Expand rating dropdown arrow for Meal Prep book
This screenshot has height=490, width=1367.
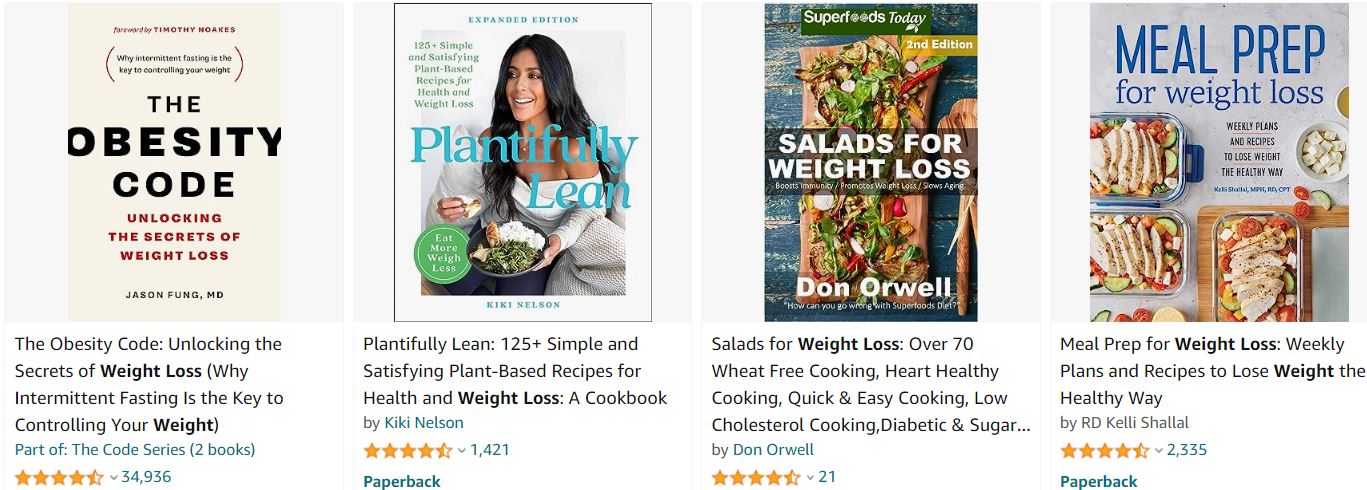tap(1159, 451)
